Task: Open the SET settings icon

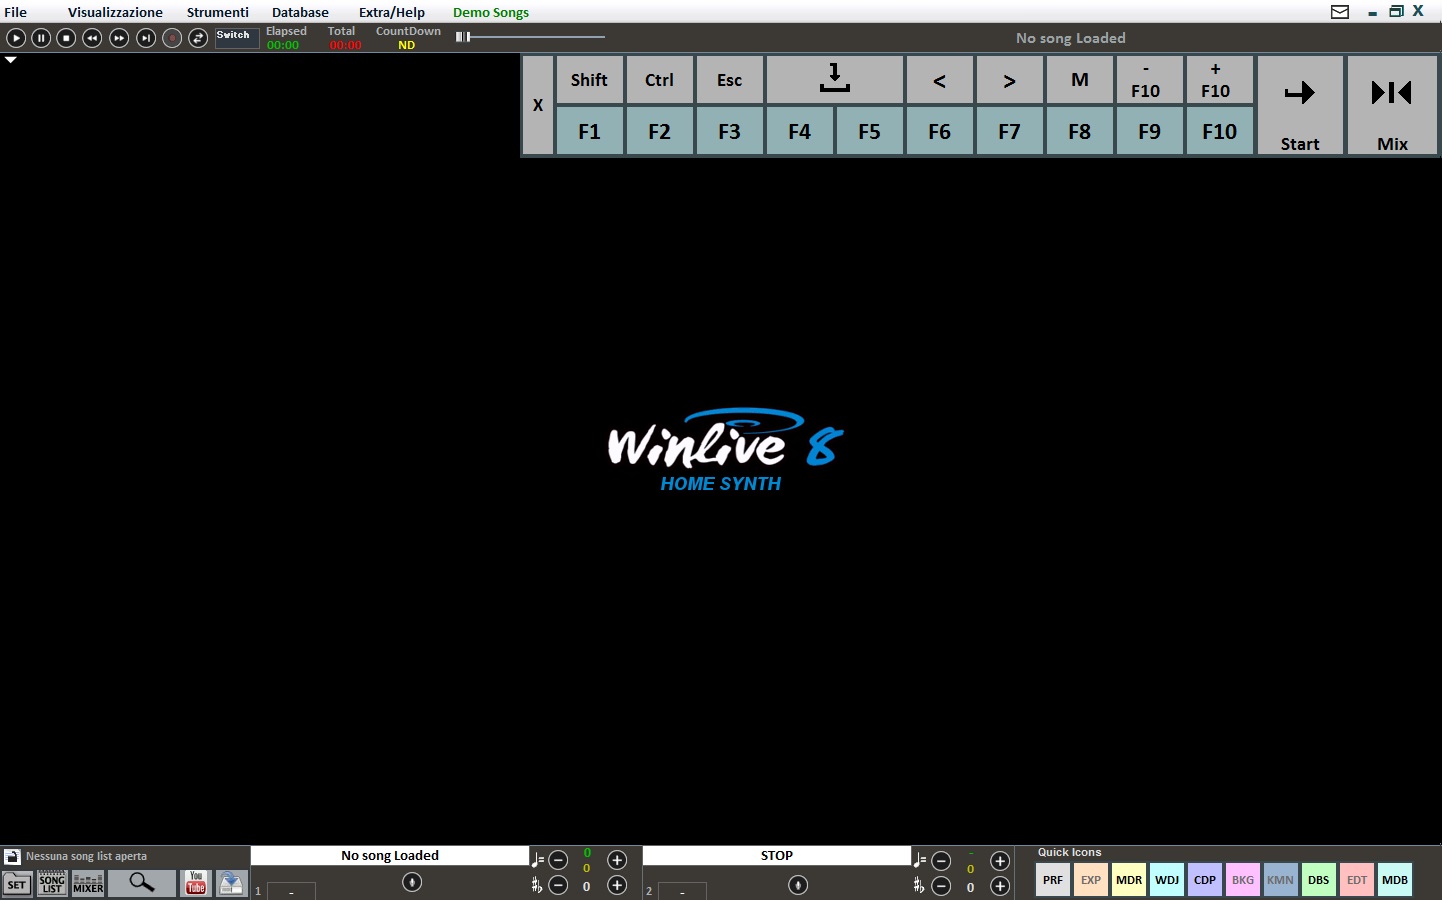Action: tap(17, 884)
